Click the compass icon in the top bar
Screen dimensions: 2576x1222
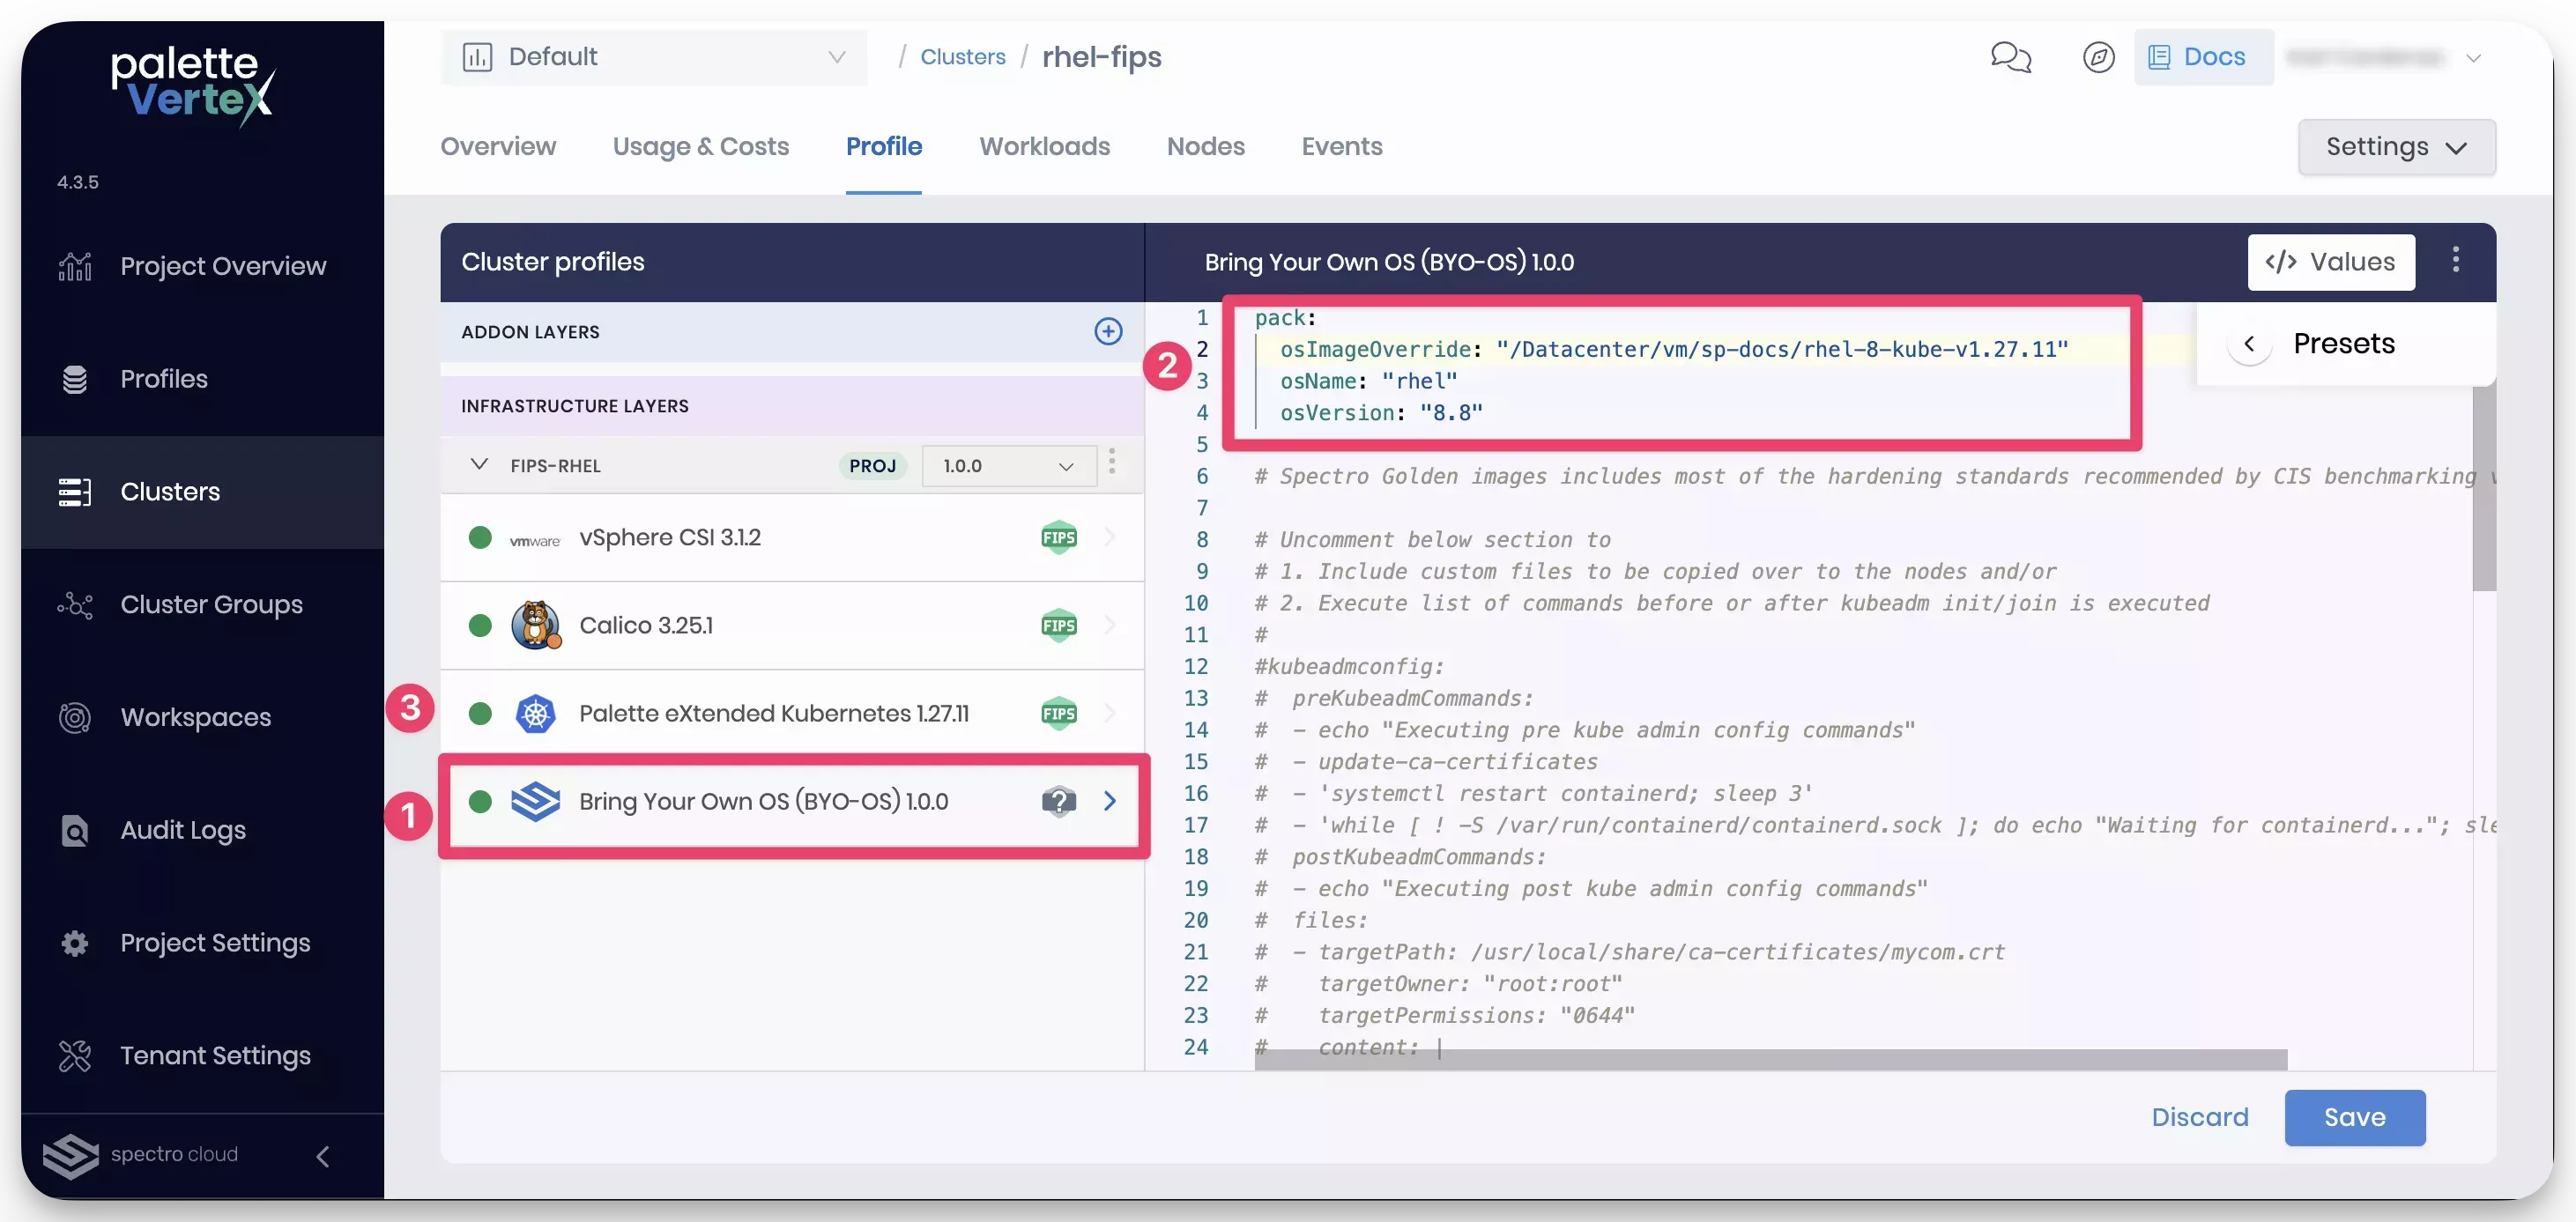coord(2098,57)
